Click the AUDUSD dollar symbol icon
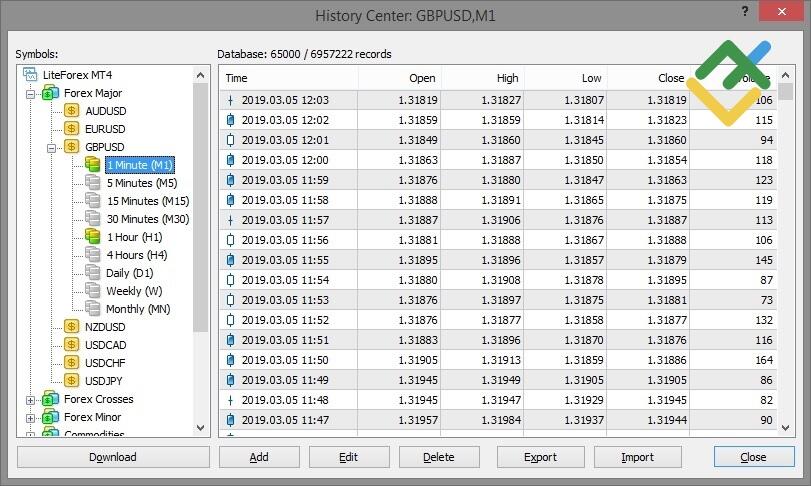The width and height of the screenshot is (811, 486). 71,111
